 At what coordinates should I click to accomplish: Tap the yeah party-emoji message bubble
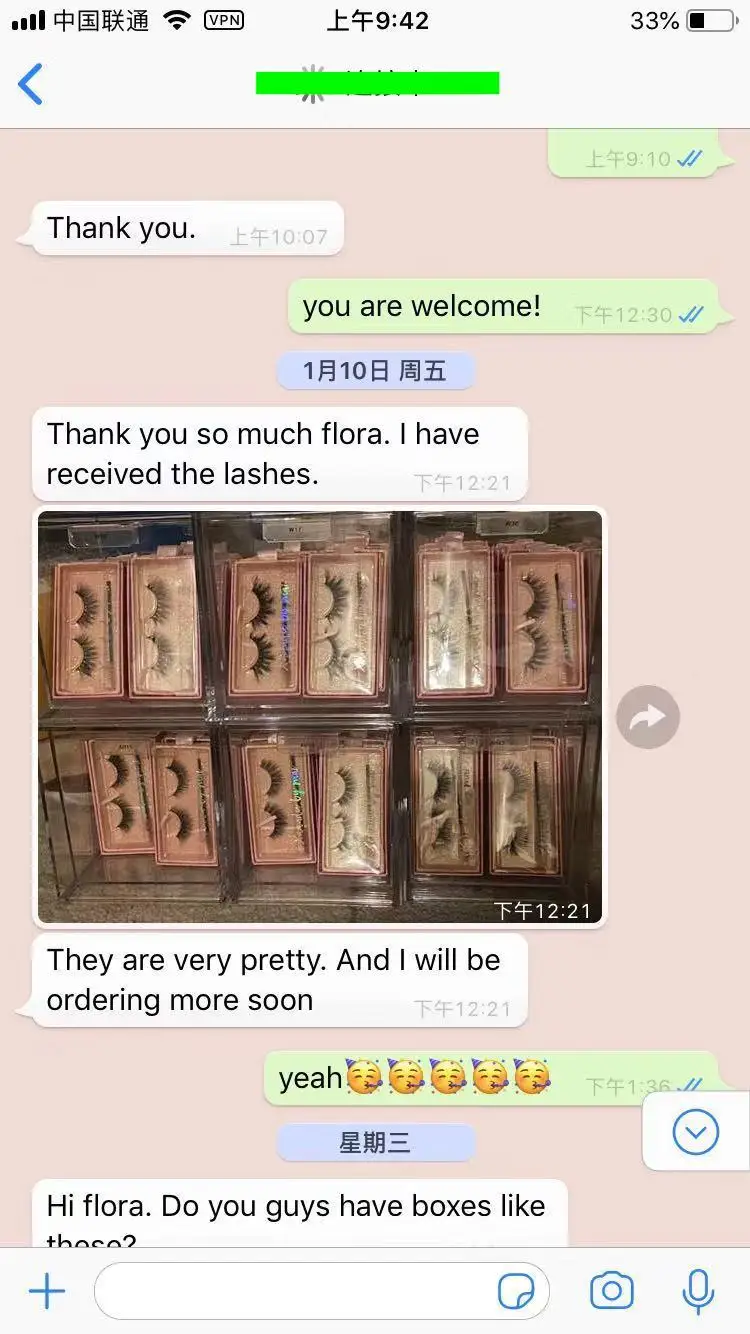click(492, 1078)
